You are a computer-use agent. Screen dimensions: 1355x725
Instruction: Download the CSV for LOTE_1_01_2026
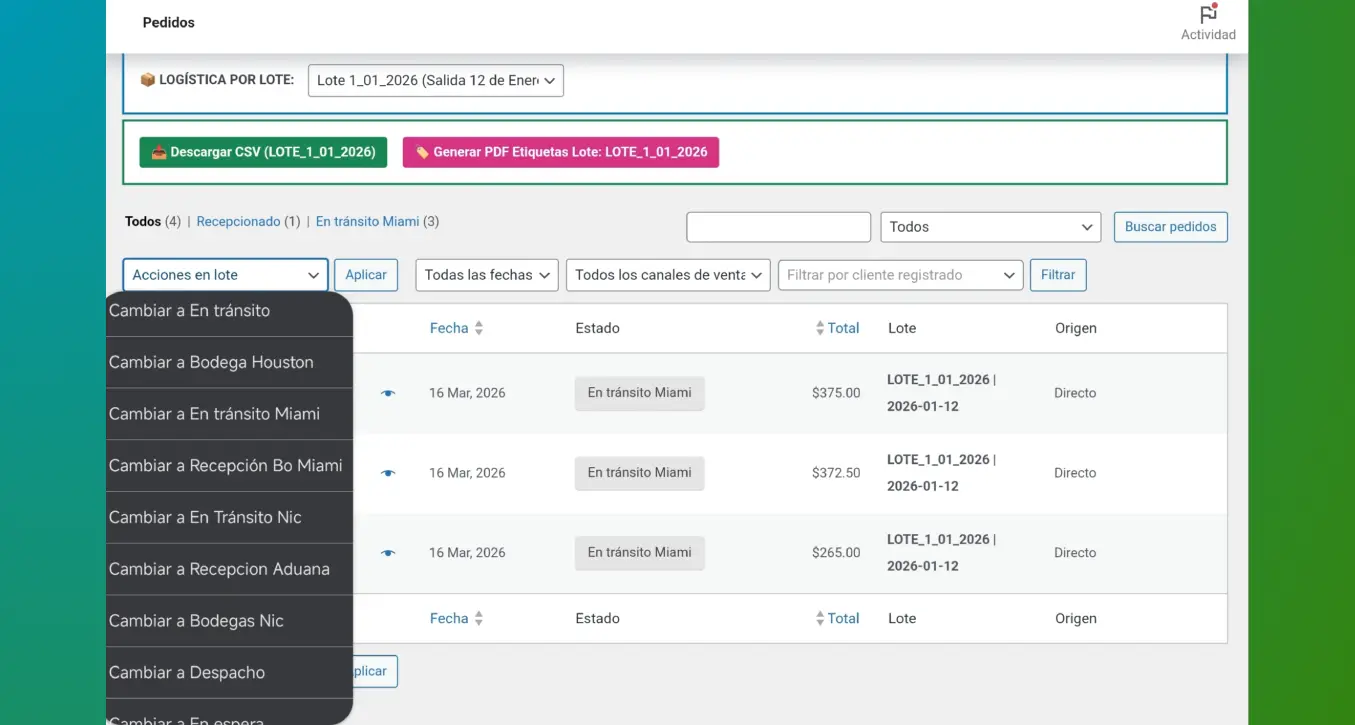263,152
